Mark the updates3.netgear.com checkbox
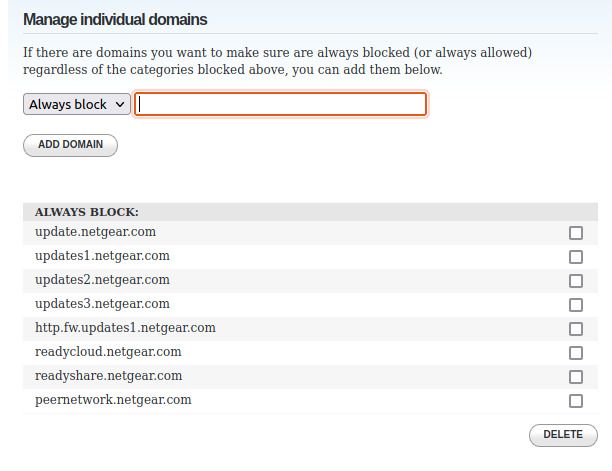 click(x=576, y=305)
